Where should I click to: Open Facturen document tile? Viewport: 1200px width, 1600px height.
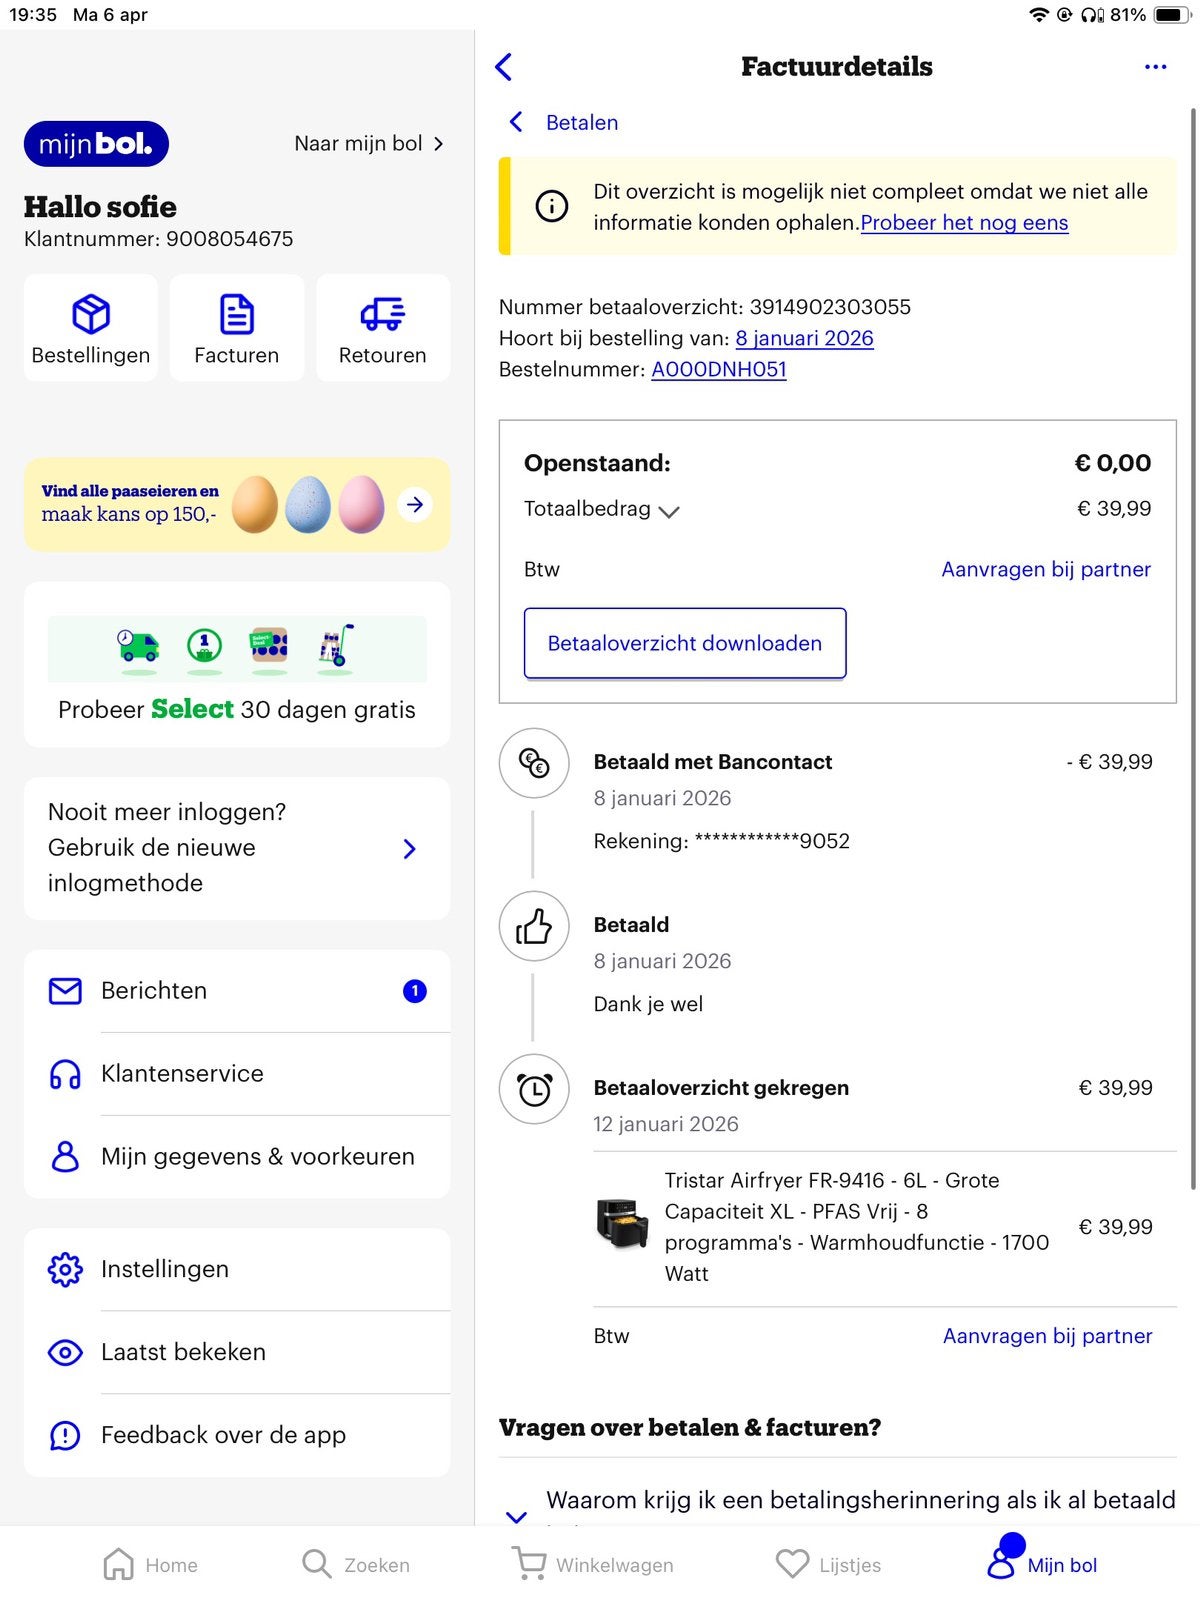coord(237,328)
